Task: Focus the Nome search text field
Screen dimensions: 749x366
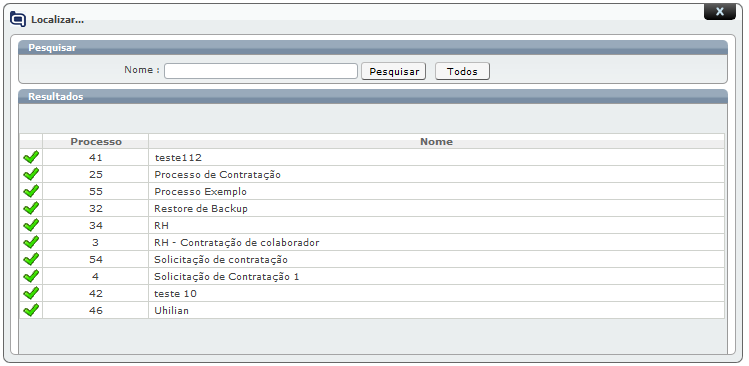Action: 261,71
